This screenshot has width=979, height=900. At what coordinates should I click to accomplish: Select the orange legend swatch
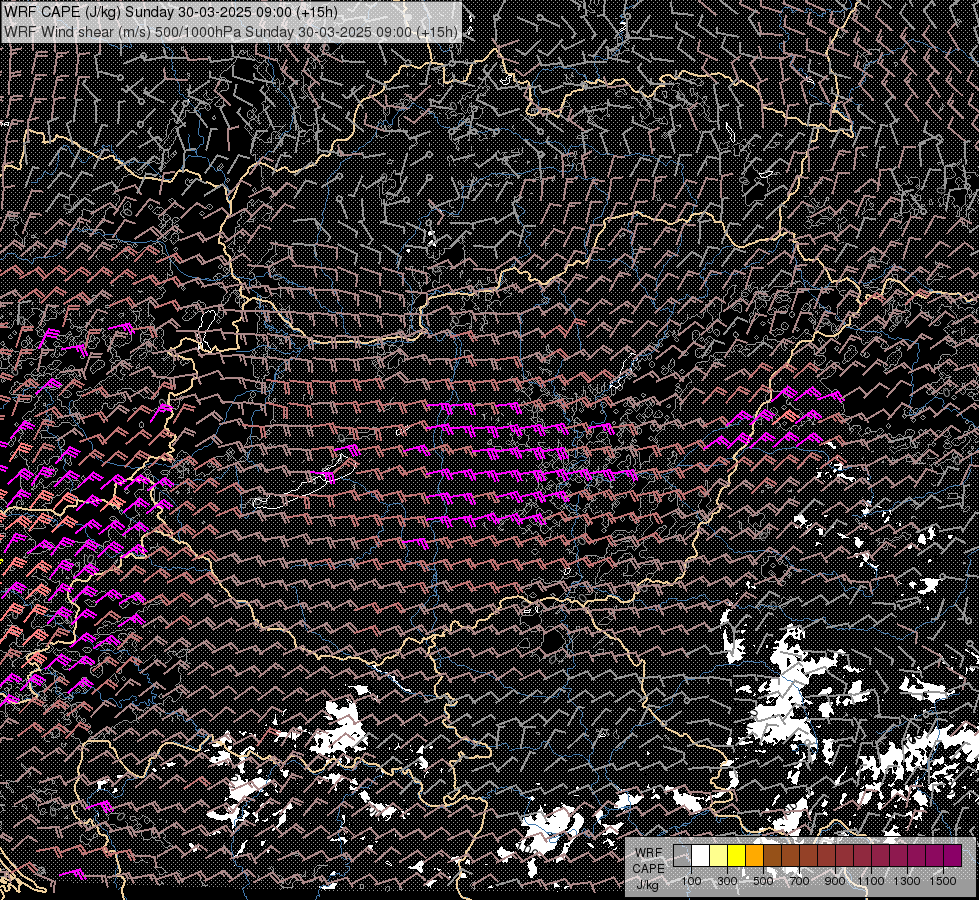tap(754, 856)
